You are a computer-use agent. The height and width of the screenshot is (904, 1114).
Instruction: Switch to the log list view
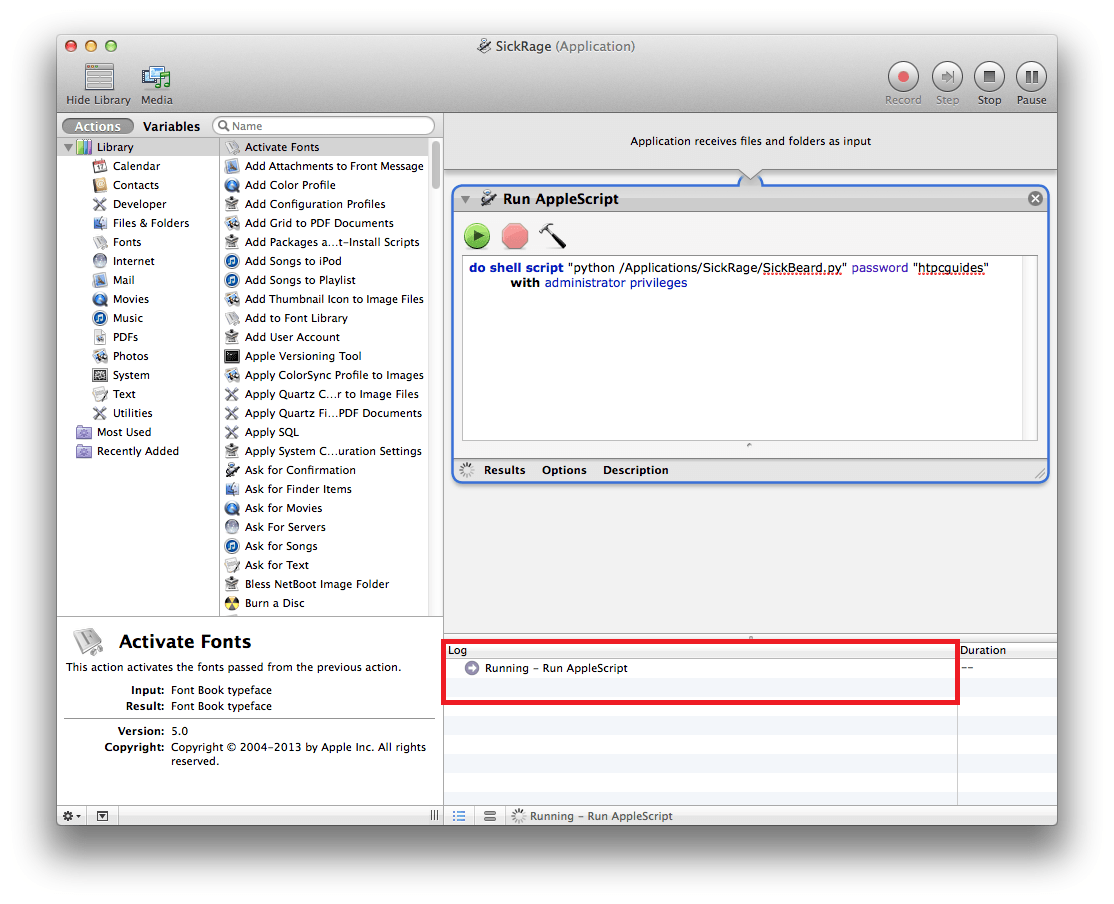[x=459, y=816]
